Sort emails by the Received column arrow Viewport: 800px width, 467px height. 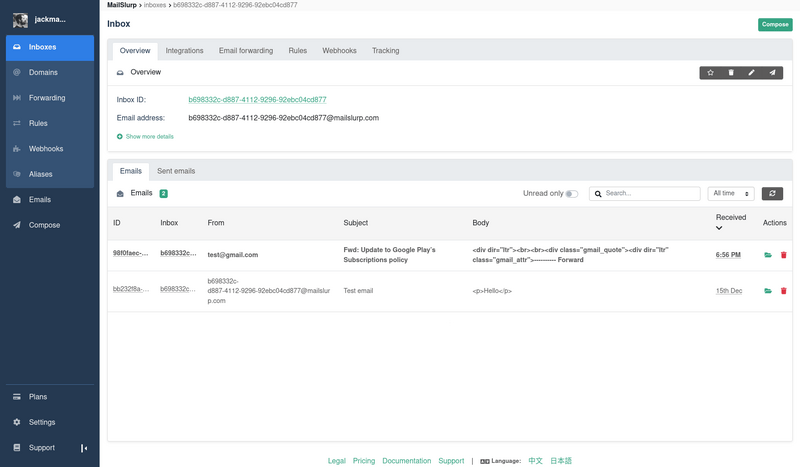pos(719,228)
